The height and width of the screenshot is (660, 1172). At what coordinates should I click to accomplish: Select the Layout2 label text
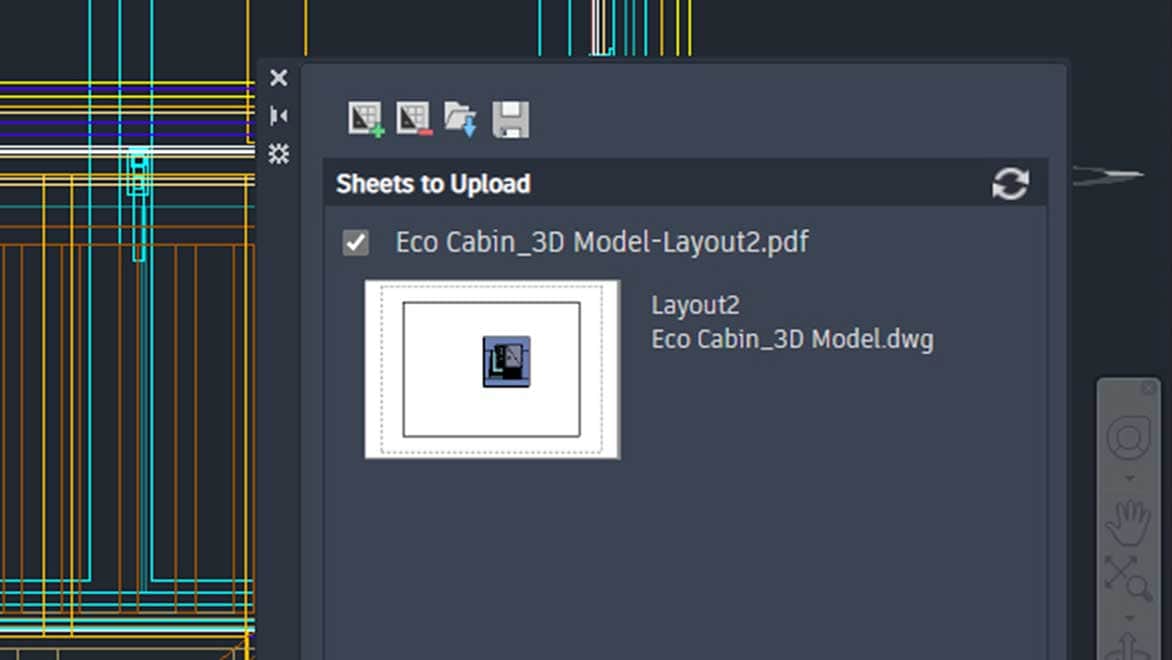click(694, 304)
